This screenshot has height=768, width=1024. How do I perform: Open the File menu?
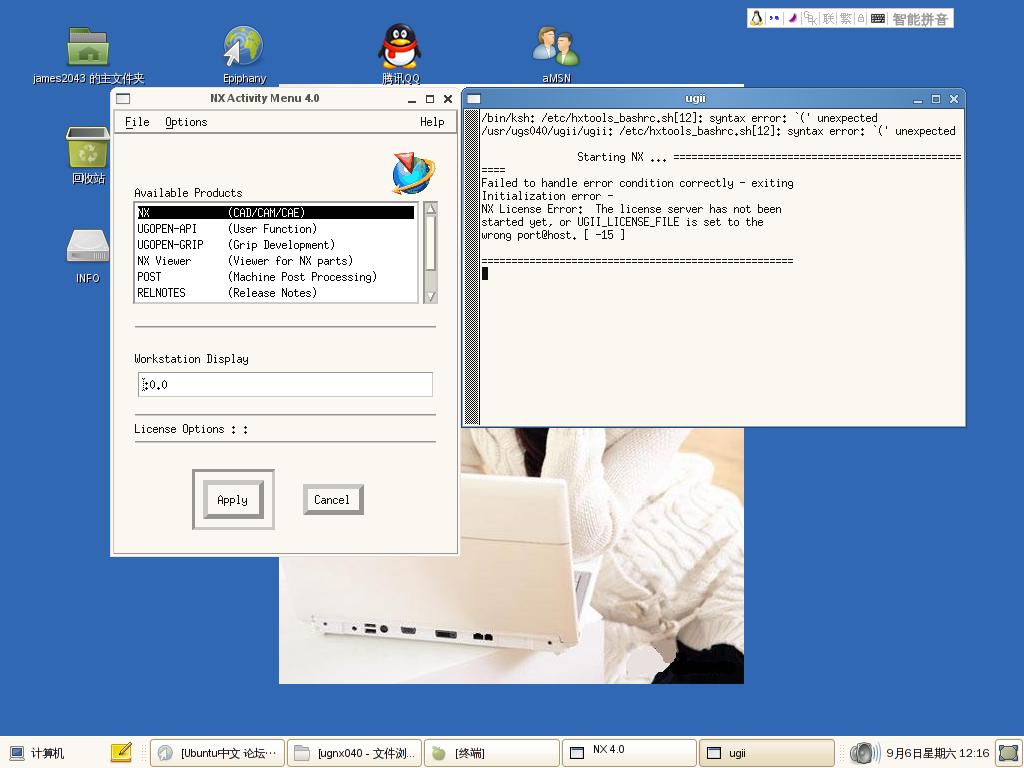[137, 122]
